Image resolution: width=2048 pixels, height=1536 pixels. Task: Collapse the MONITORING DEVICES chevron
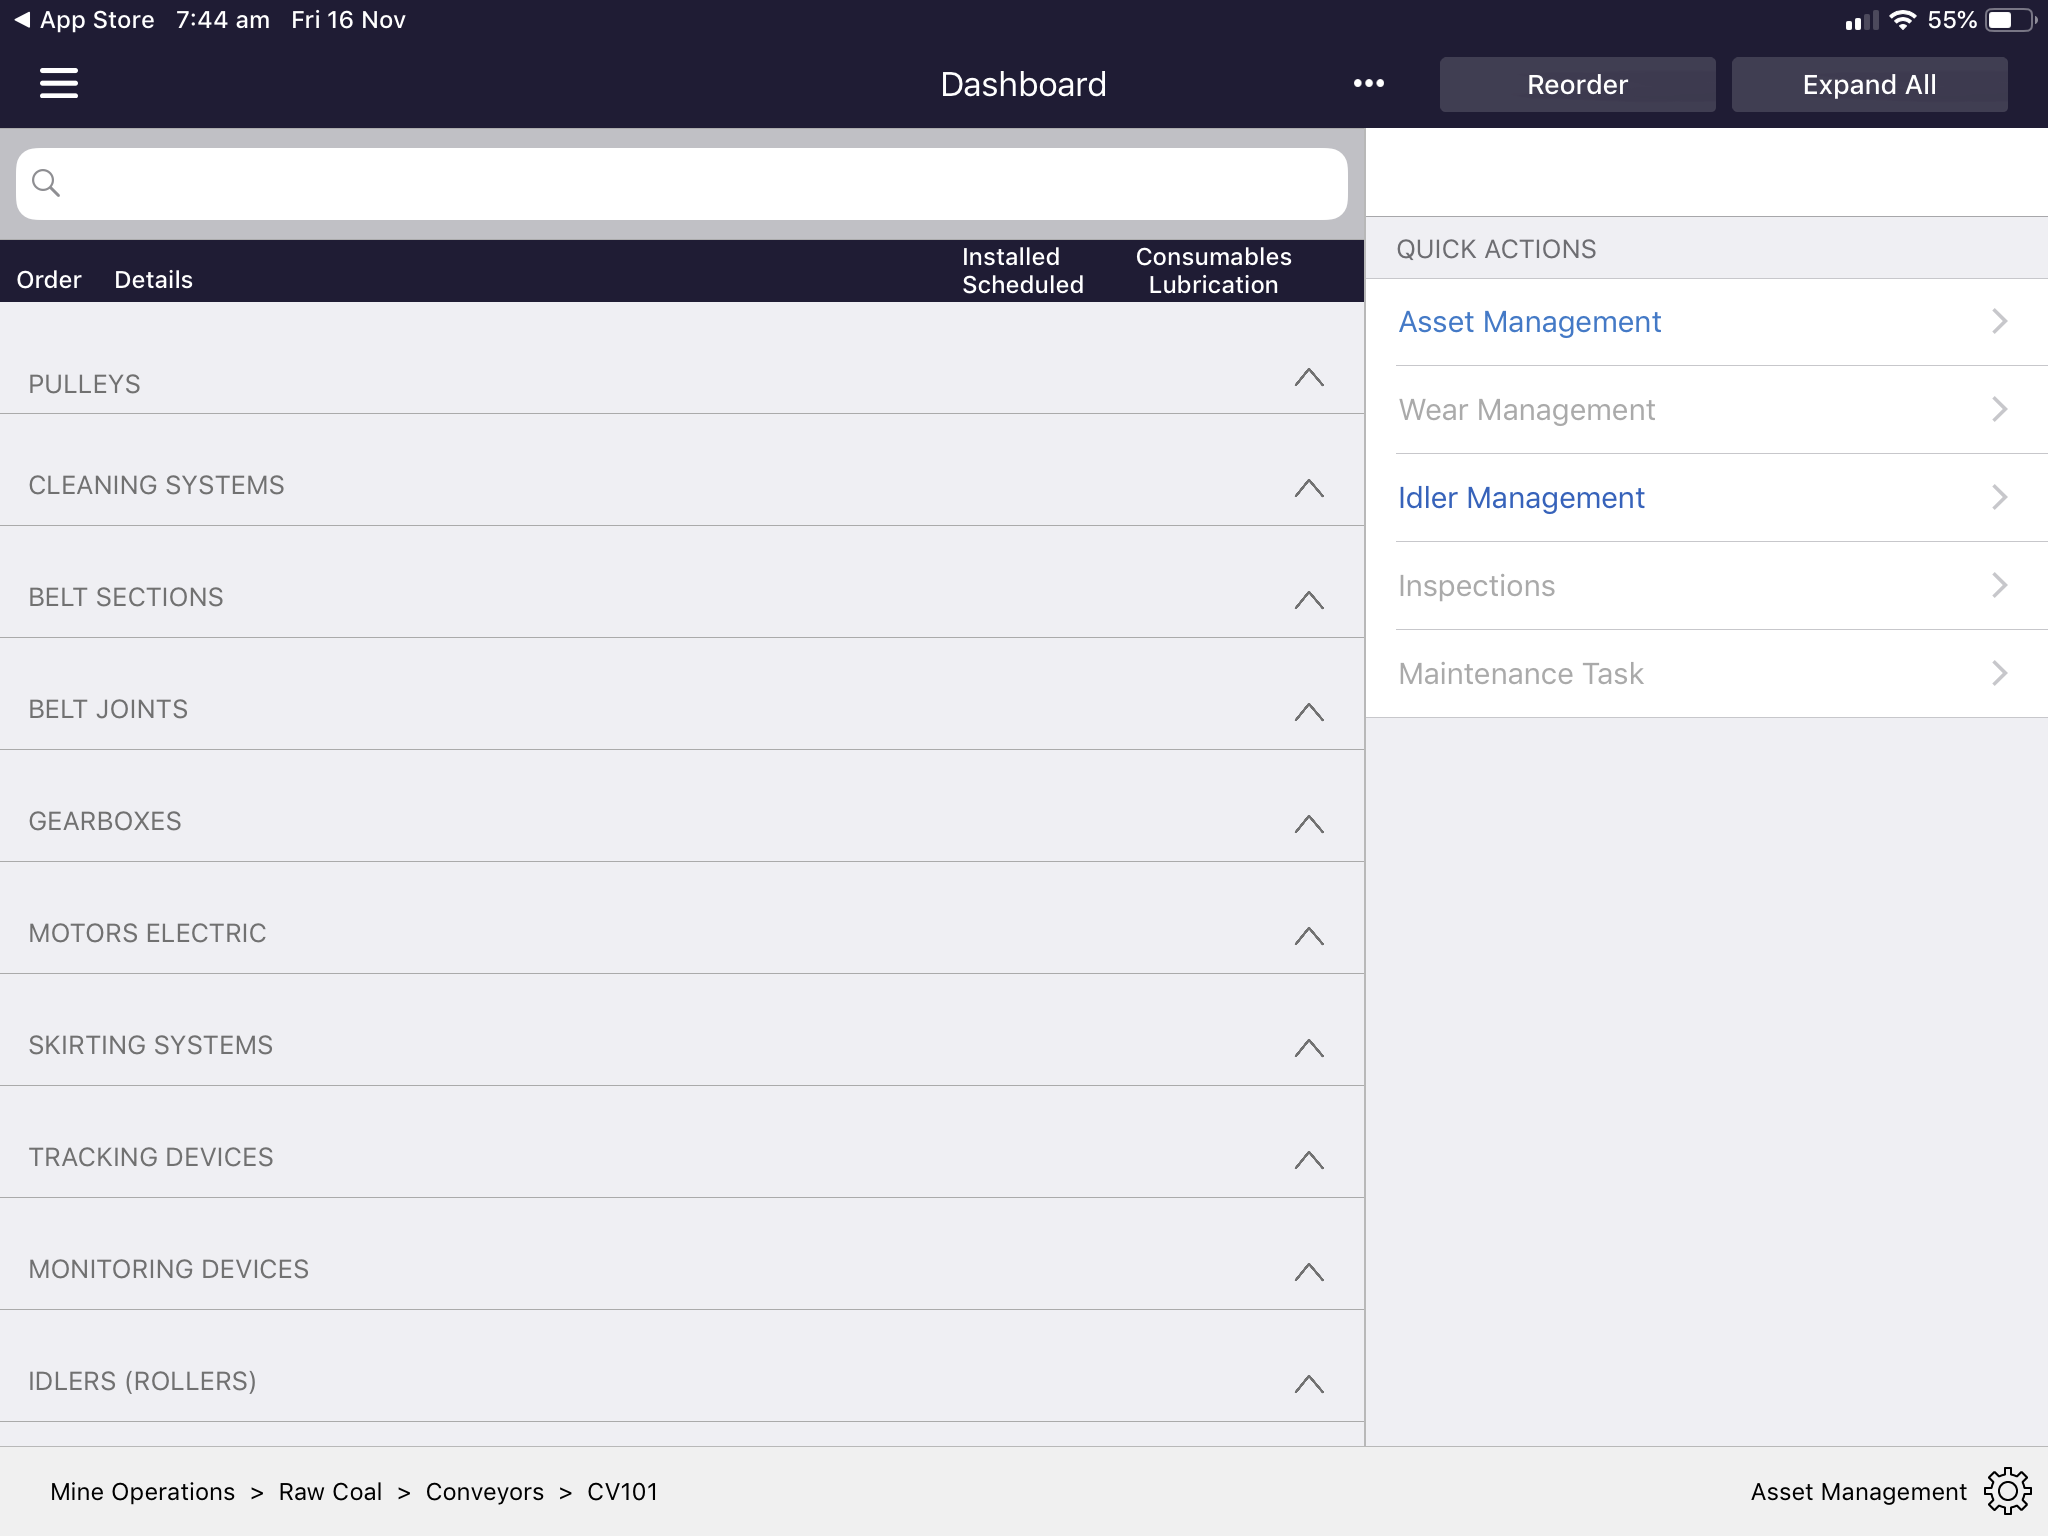1309,1273
